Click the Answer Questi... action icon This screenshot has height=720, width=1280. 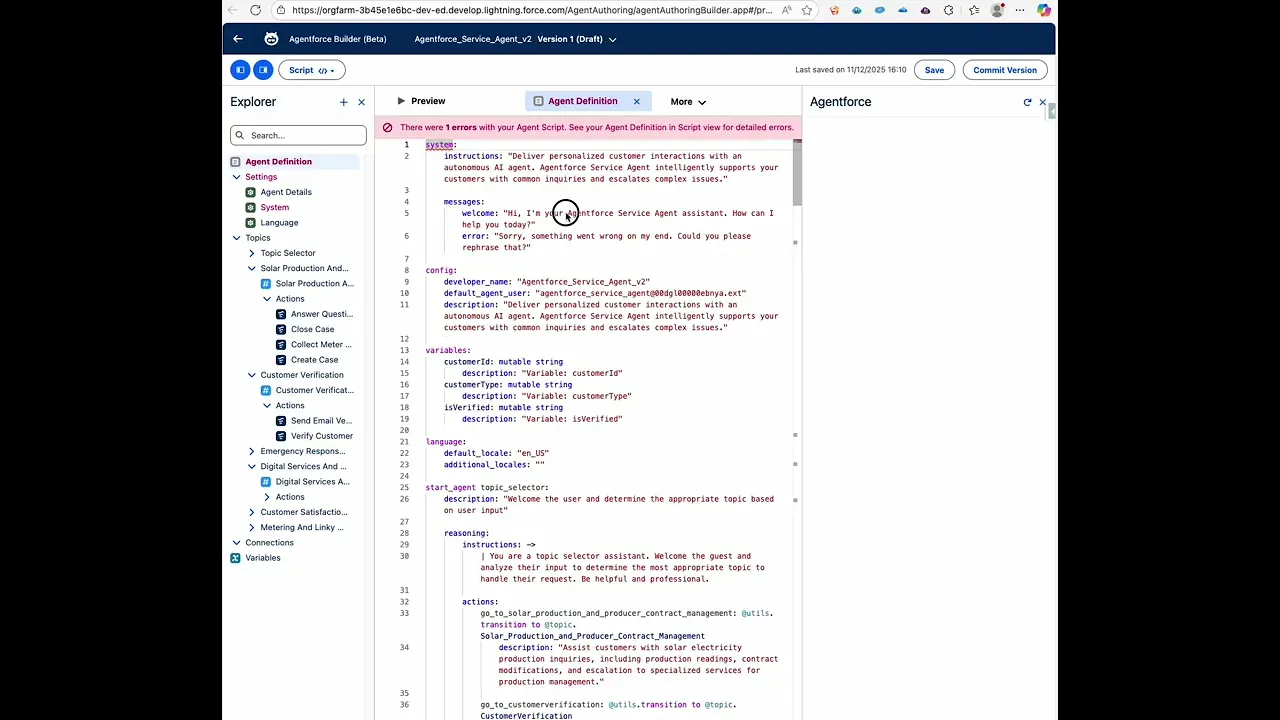281,314
